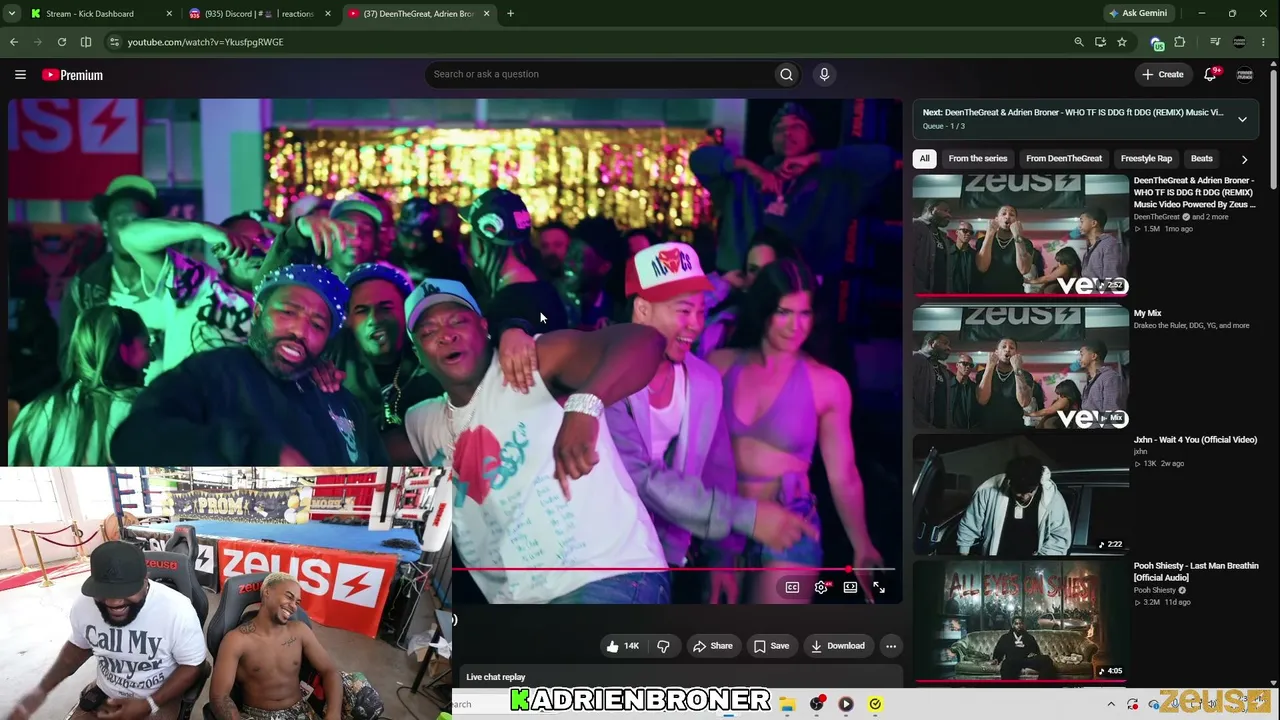The width and height of the screenshot is (1280, 720).
Task: Open the YouTube guide hamburger menu
Action: pyautogui.click(x=20, y=74)
